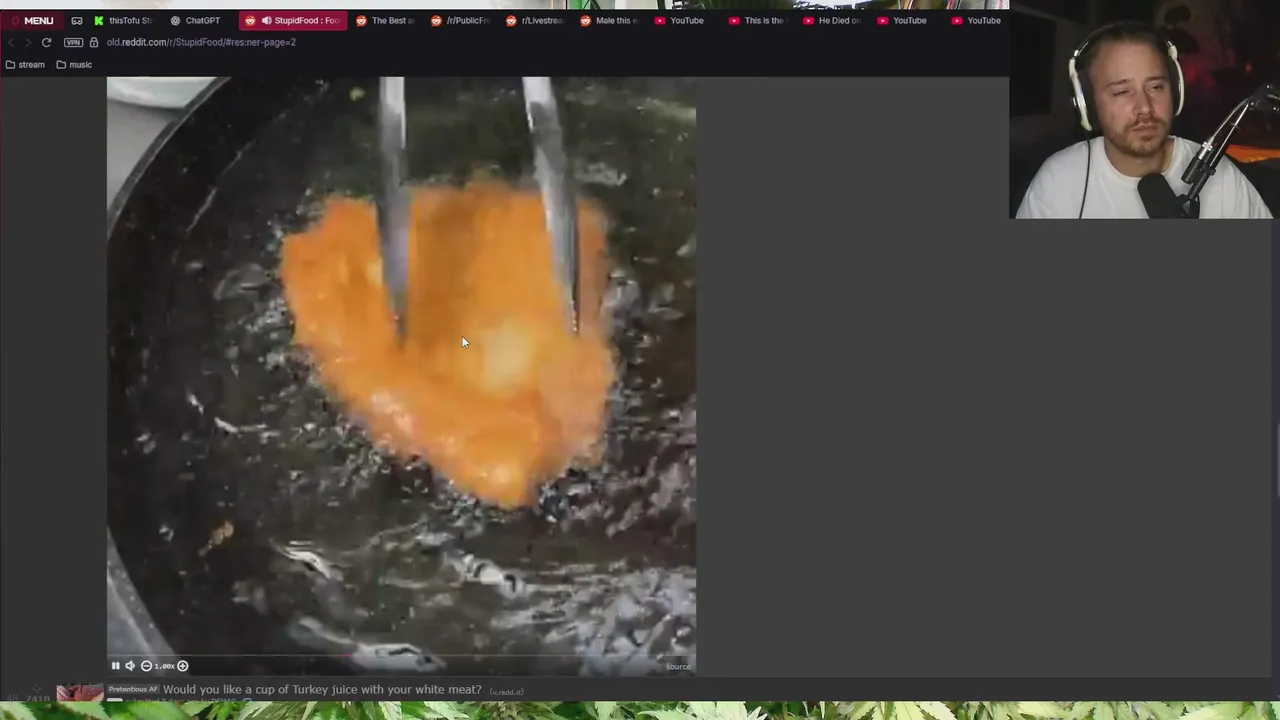Screen dimensions: 1280x720
Task: Increase playback speed with plus icon
Action: [182, 666]
